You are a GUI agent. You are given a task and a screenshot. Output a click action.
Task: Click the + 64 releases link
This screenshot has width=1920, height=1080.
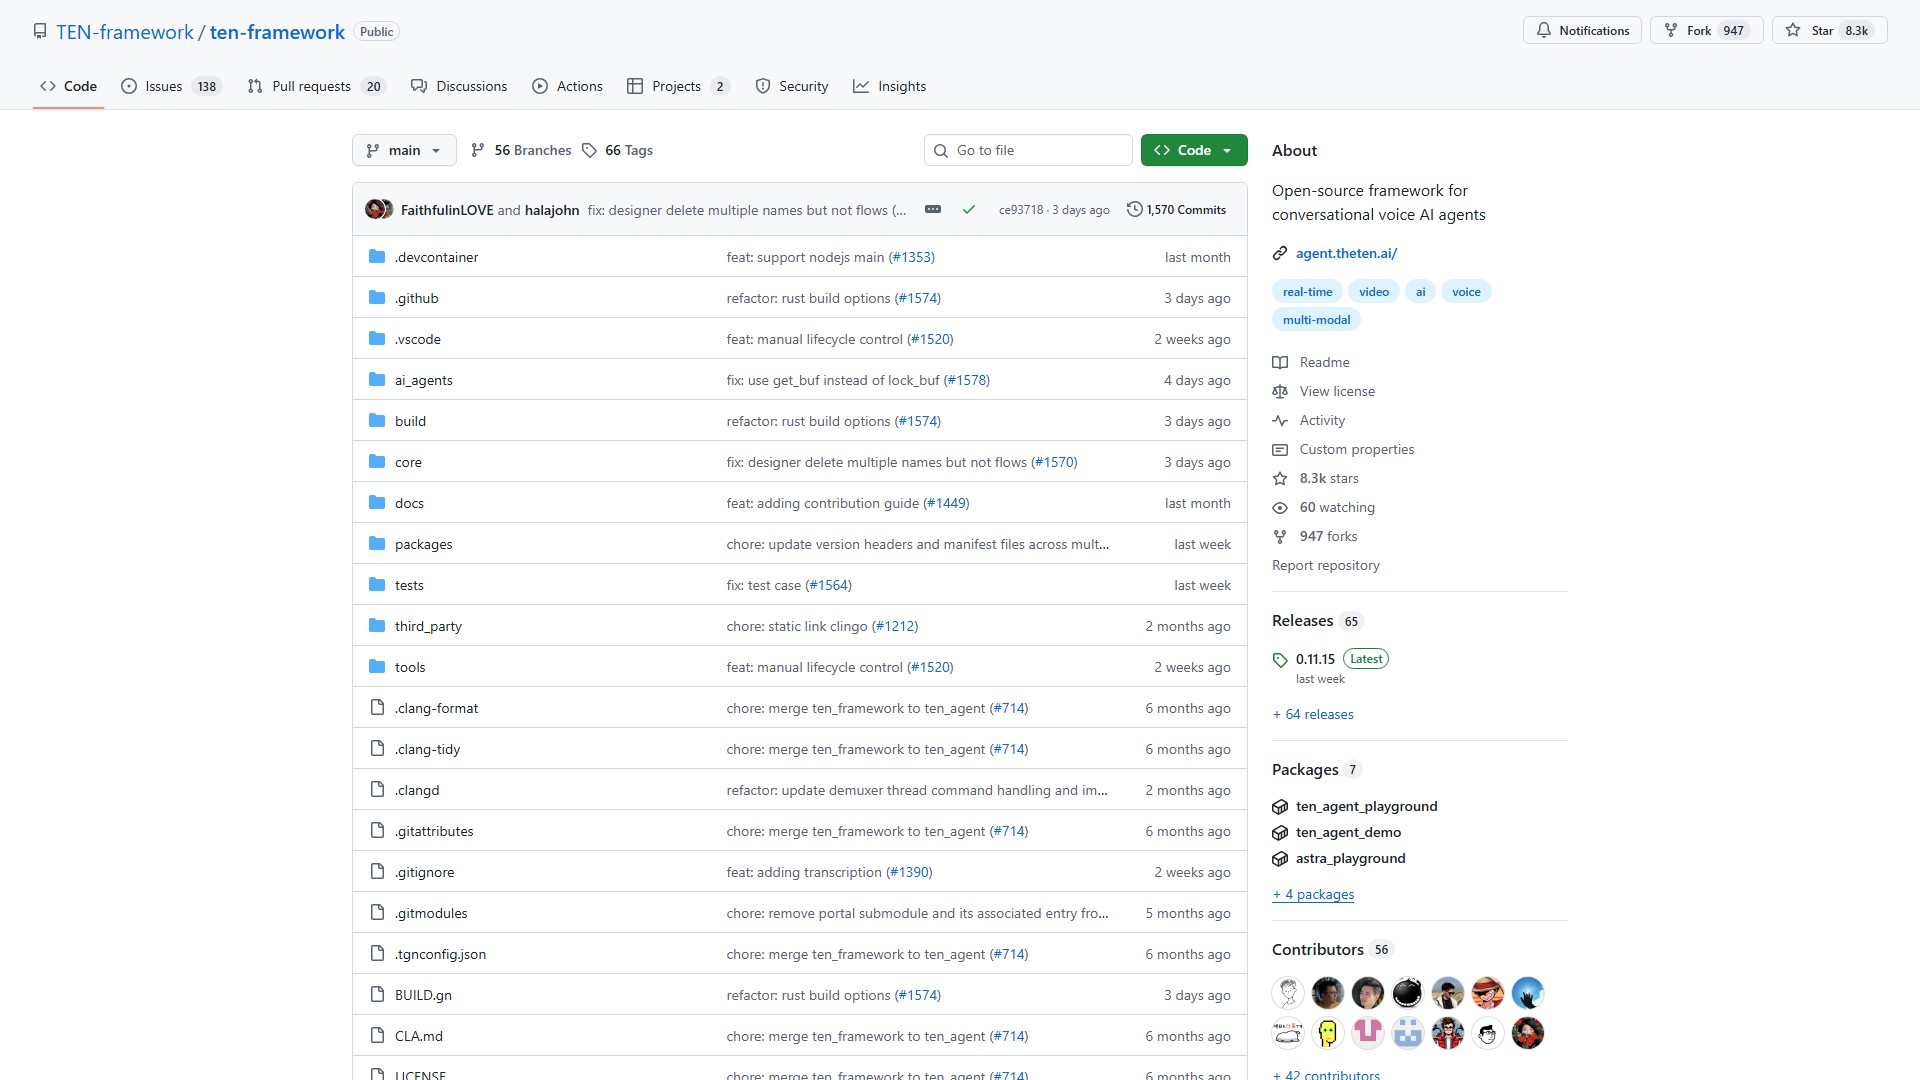tap(1312, 714)
